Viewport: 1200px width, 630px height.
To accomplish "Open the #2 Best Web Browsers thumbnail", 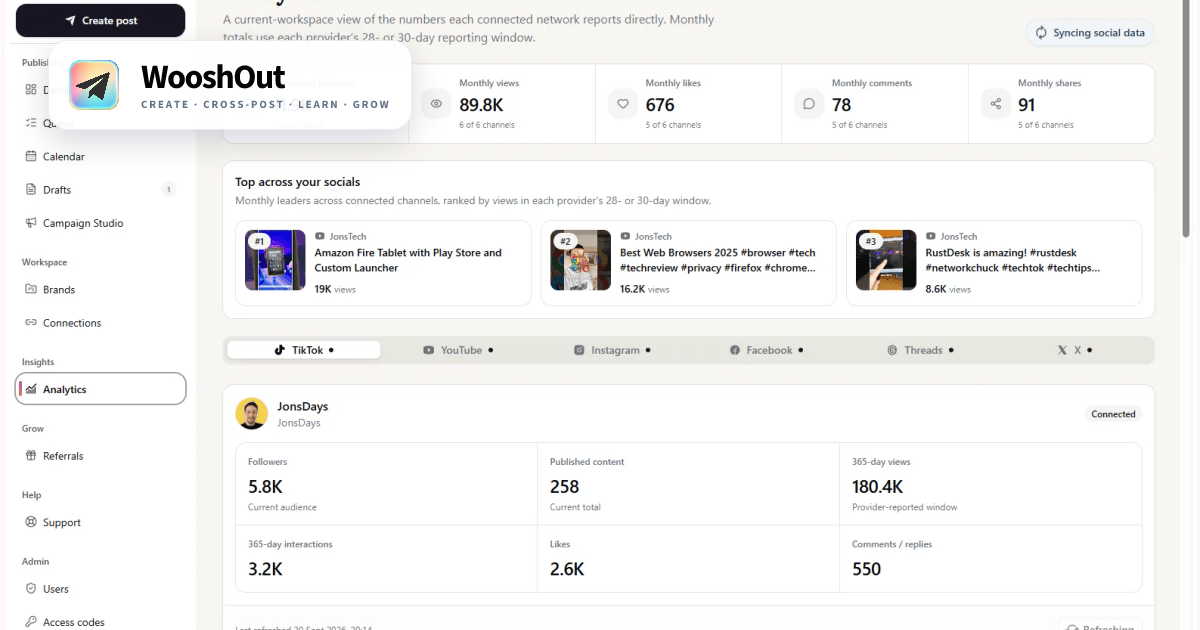I will (580, 260).
